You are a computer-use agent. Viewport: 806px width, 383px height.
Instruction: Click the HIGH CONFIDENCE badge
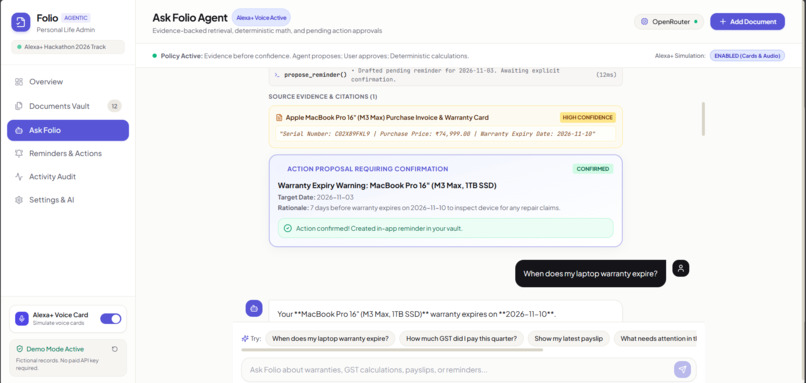(588, 118)
